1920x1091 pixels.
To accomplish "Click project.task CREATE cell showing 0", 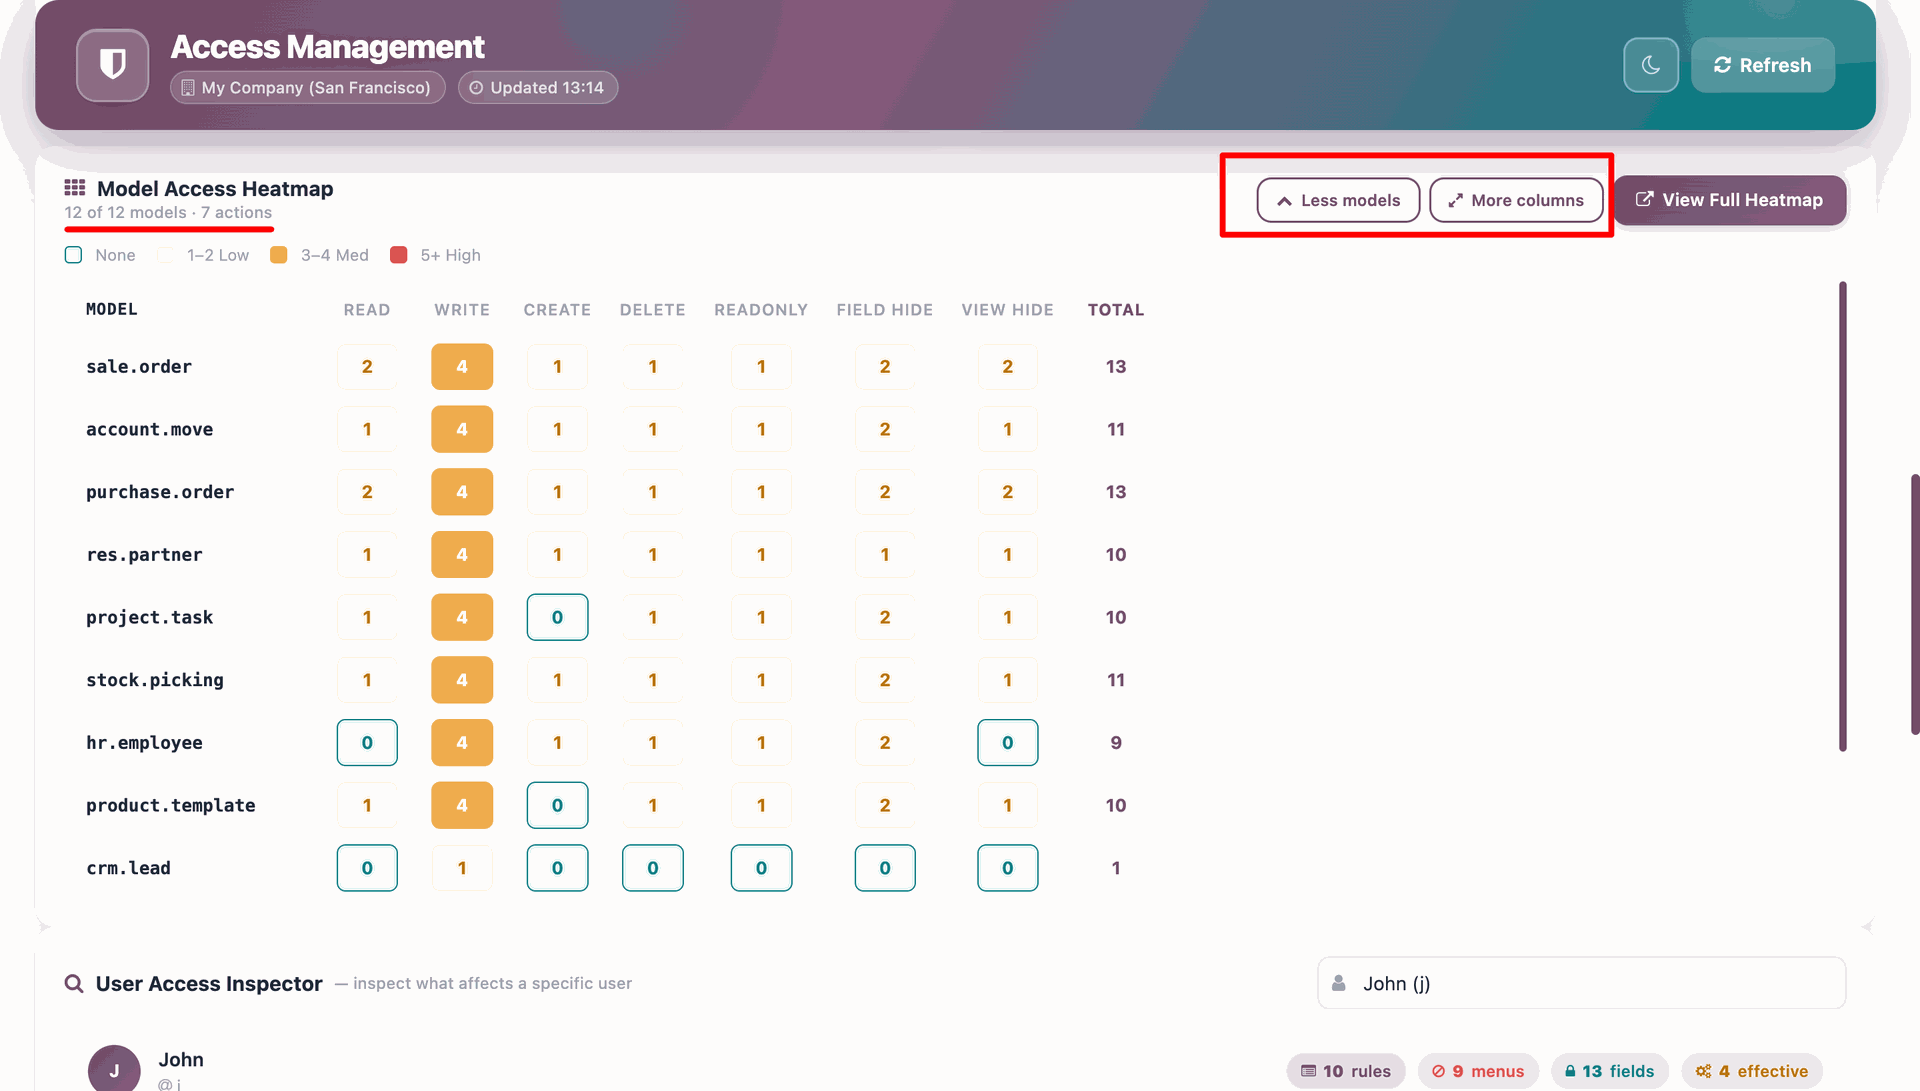I will click(557, 618).
